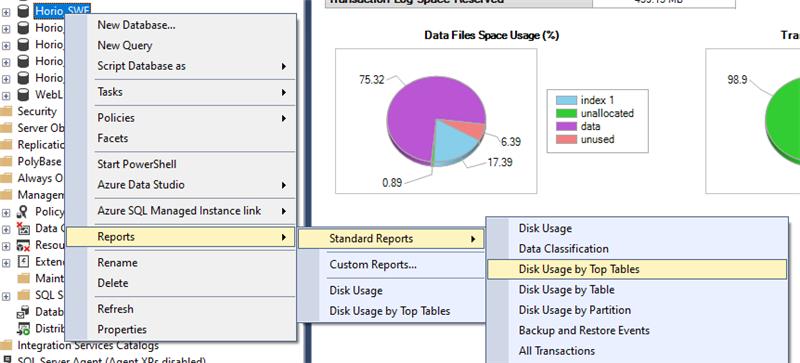Choose Rename in the context menu
The height and width of the screenshot is (363, 800).
[181, 262]
